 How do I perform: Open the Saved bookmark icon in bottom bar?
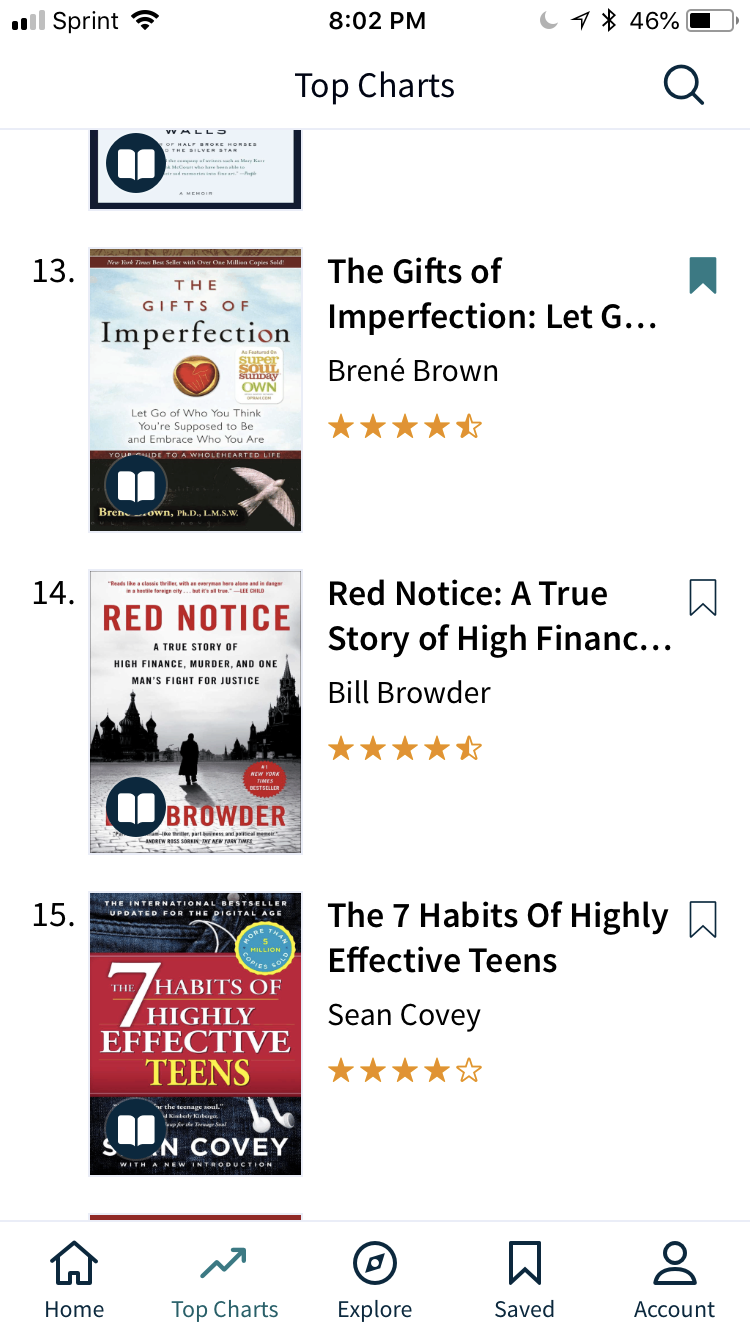(524, 1264)
